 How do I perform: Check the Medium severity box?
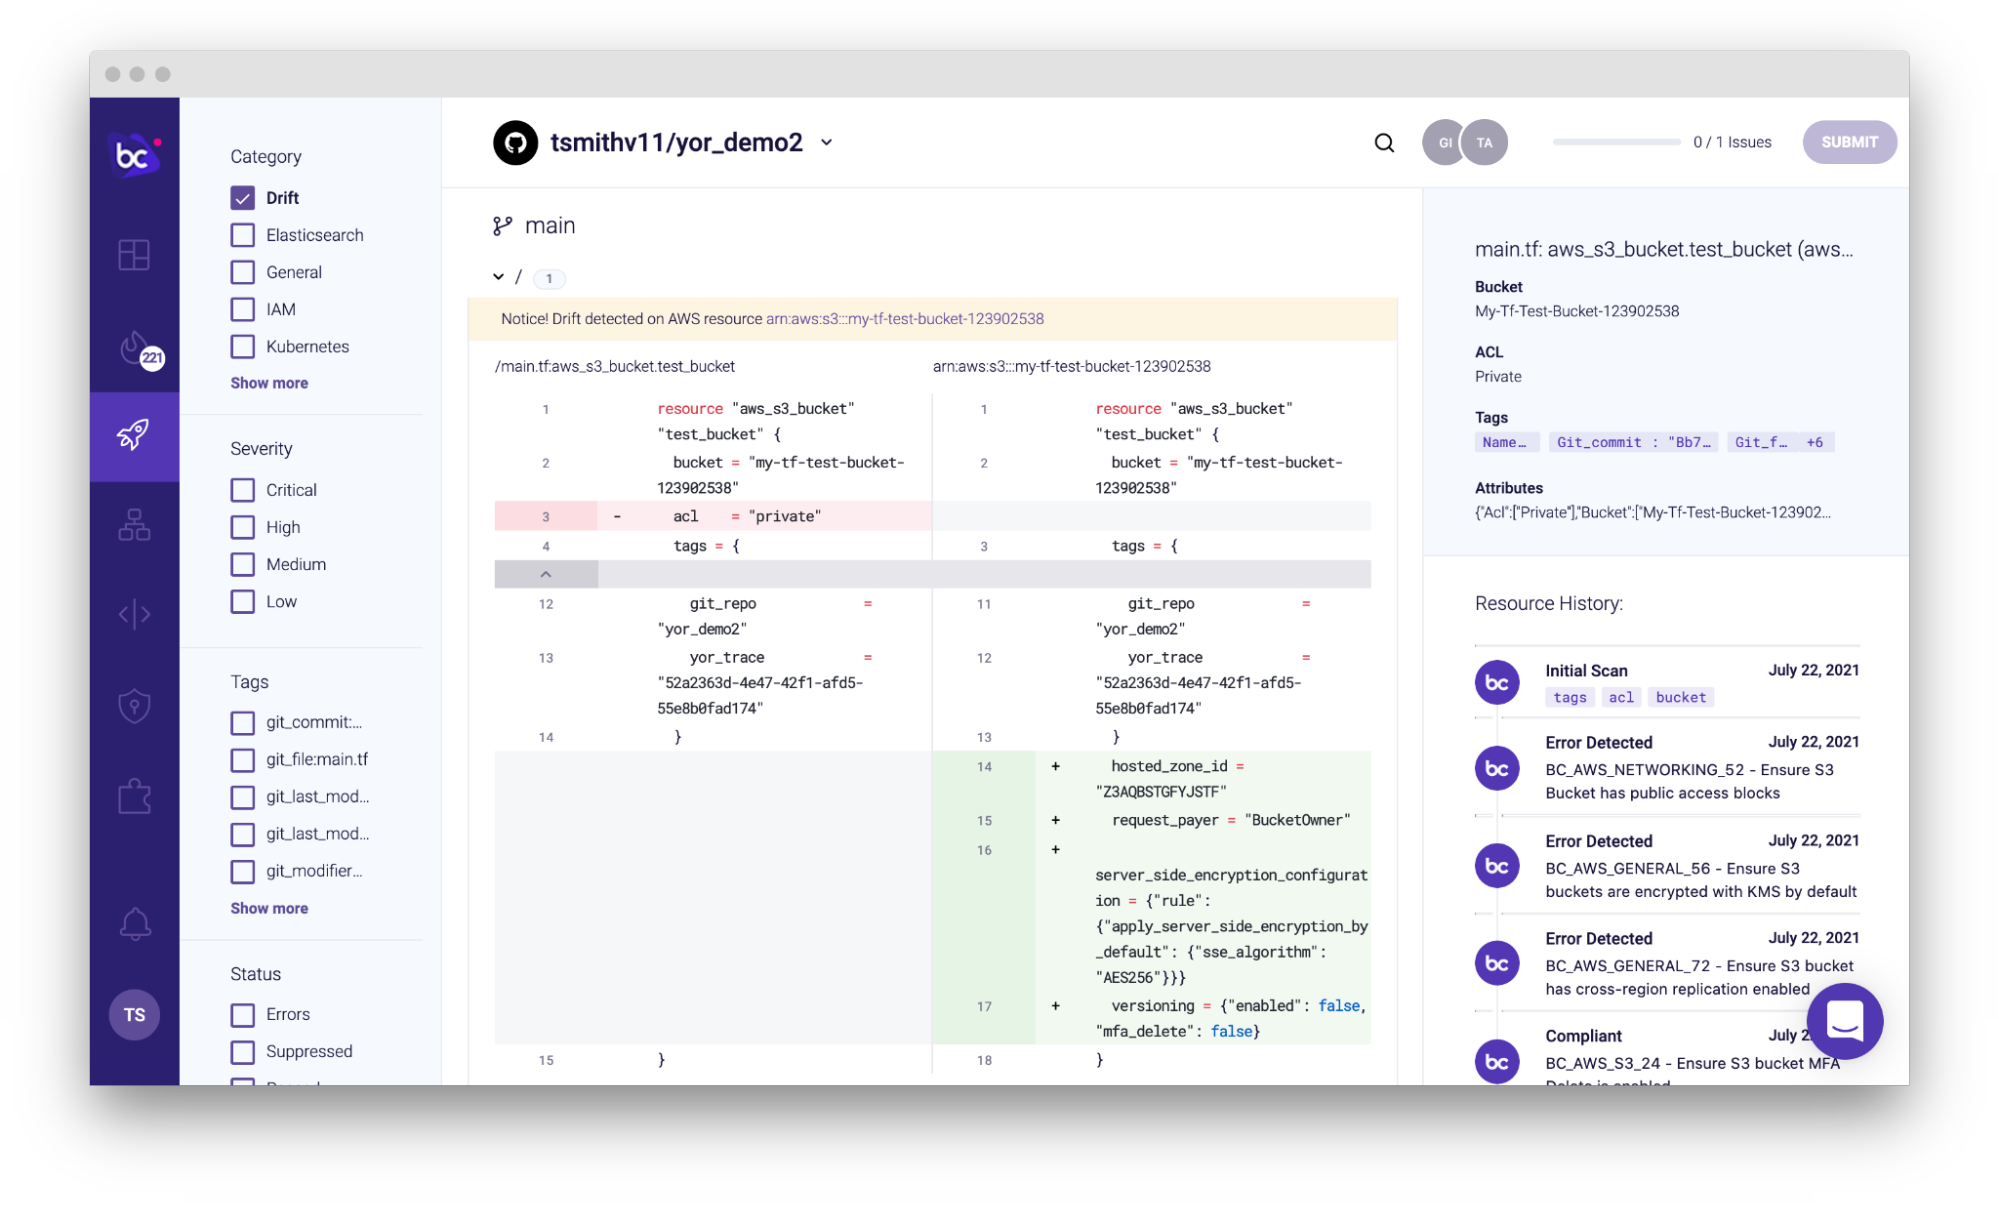point(242,564)
